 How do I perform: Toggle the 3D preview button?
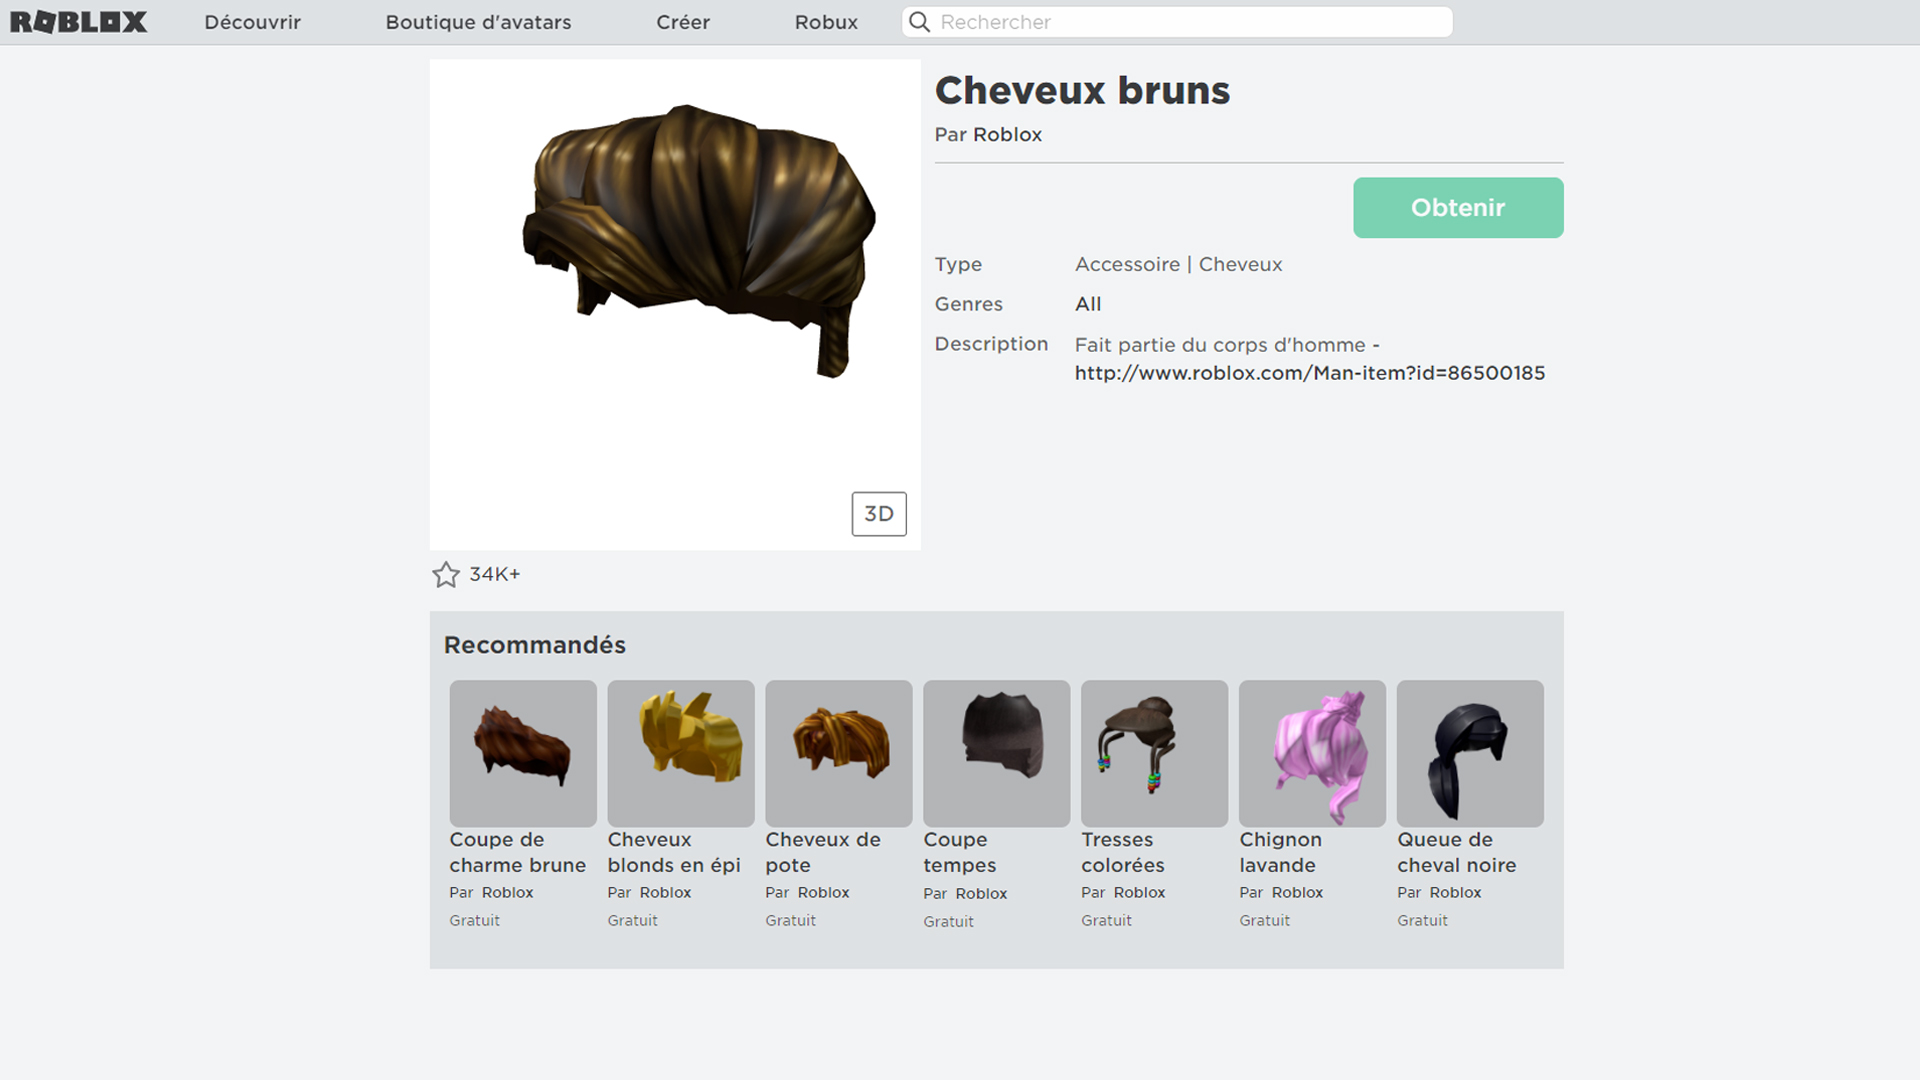click(879, 514)
